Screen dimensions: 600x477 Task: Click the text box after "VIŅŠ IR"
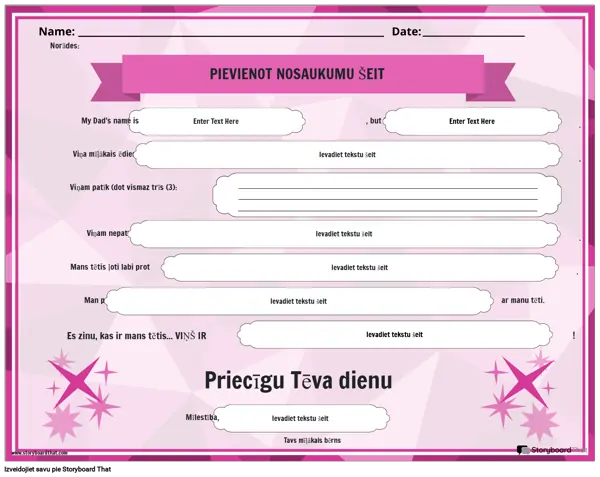click(x=394, y=335)
